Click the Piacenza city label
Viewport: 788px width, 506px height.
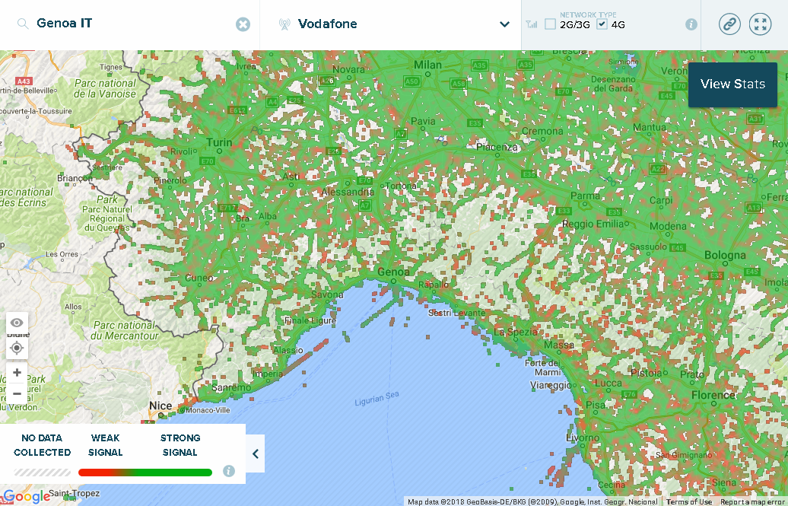pyautogui.click(x=497, y=147)
